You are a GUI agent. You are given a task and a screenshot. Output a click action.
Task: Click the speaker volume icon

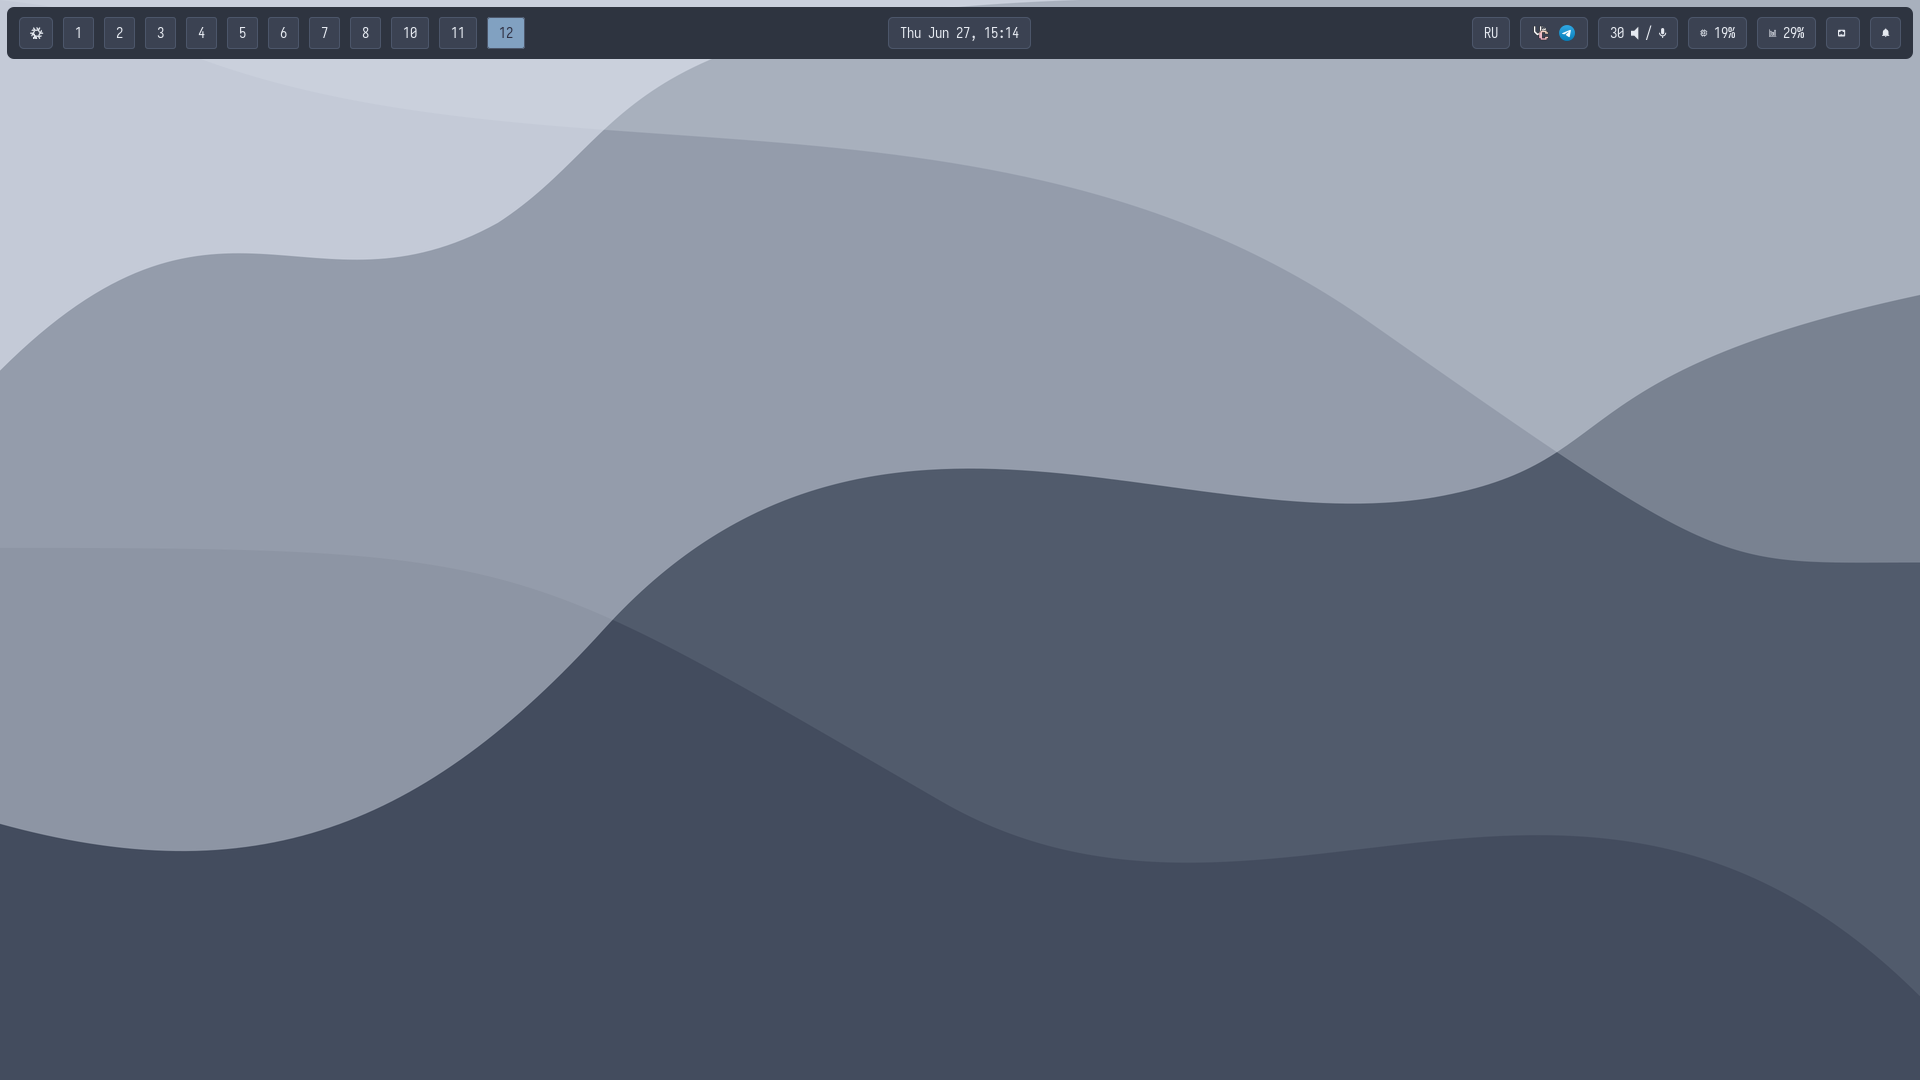pyautogui.click(x=1635, y=33)
